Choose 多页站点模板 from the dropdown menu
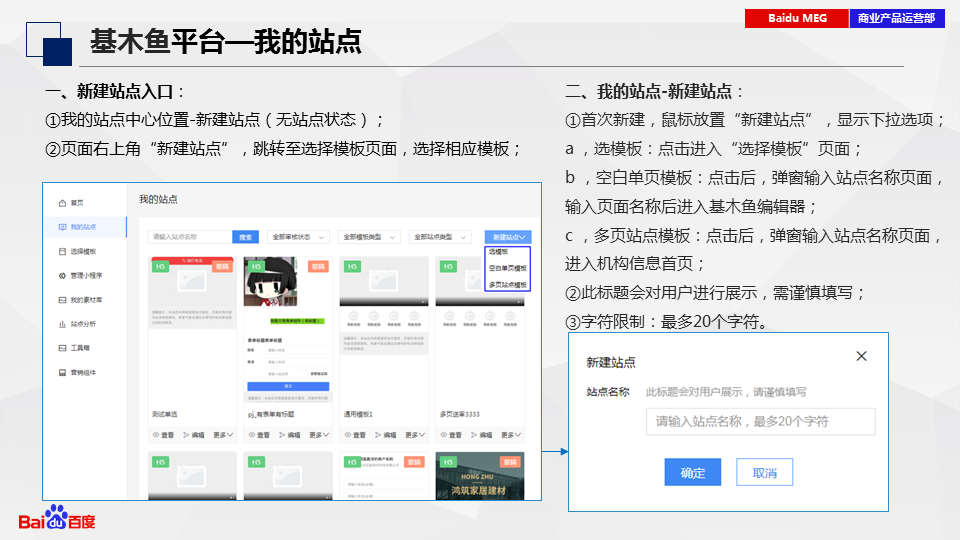 (508, 285)
